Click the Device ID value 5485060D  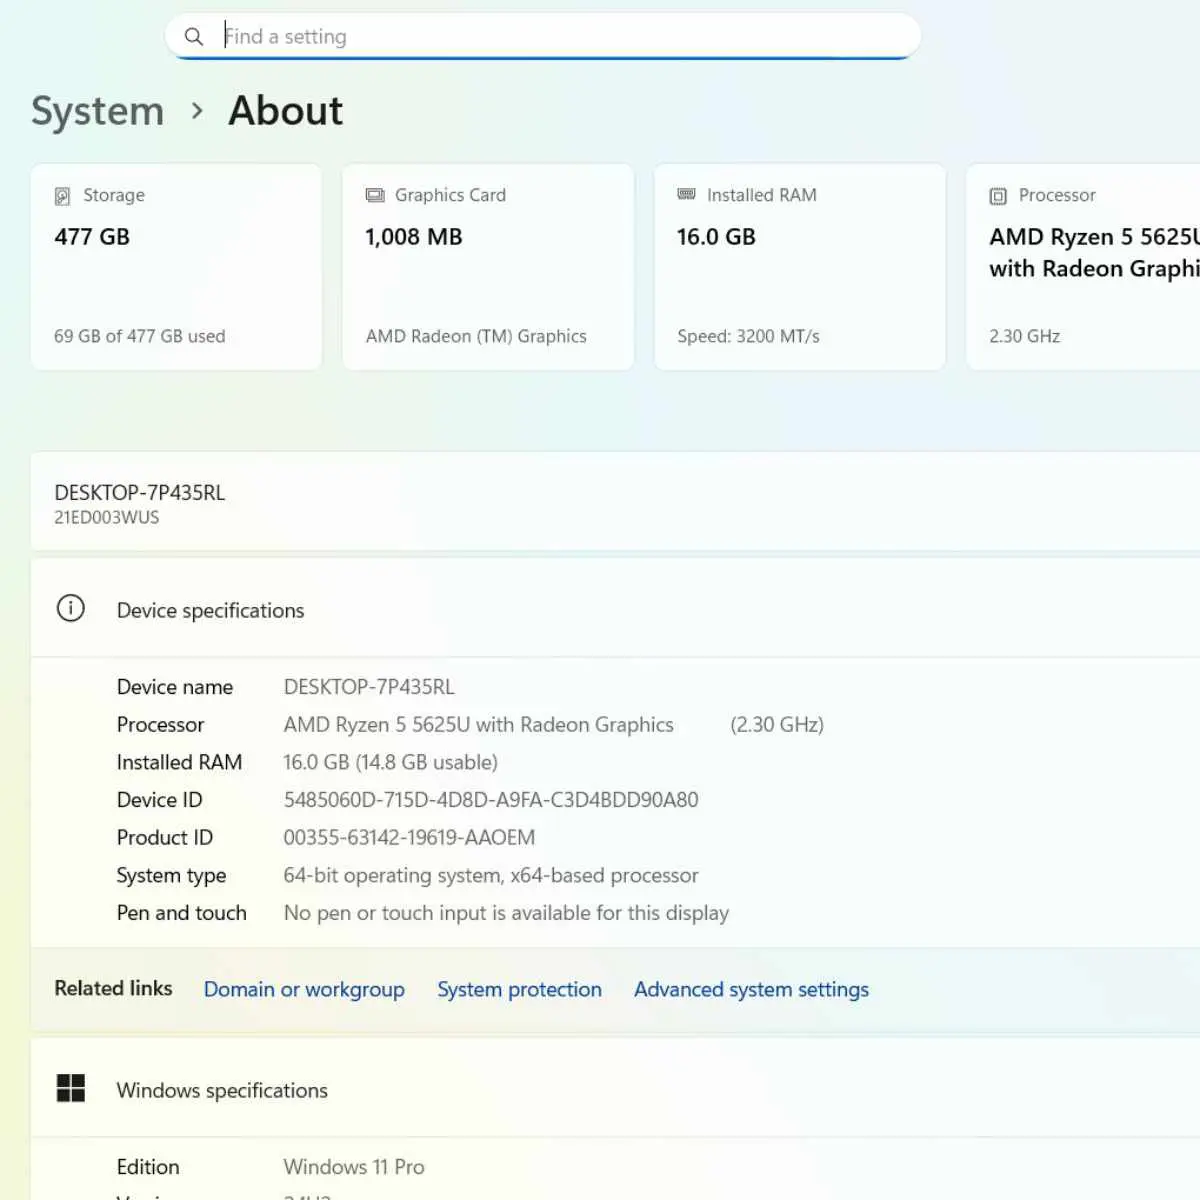pos(491,800)
